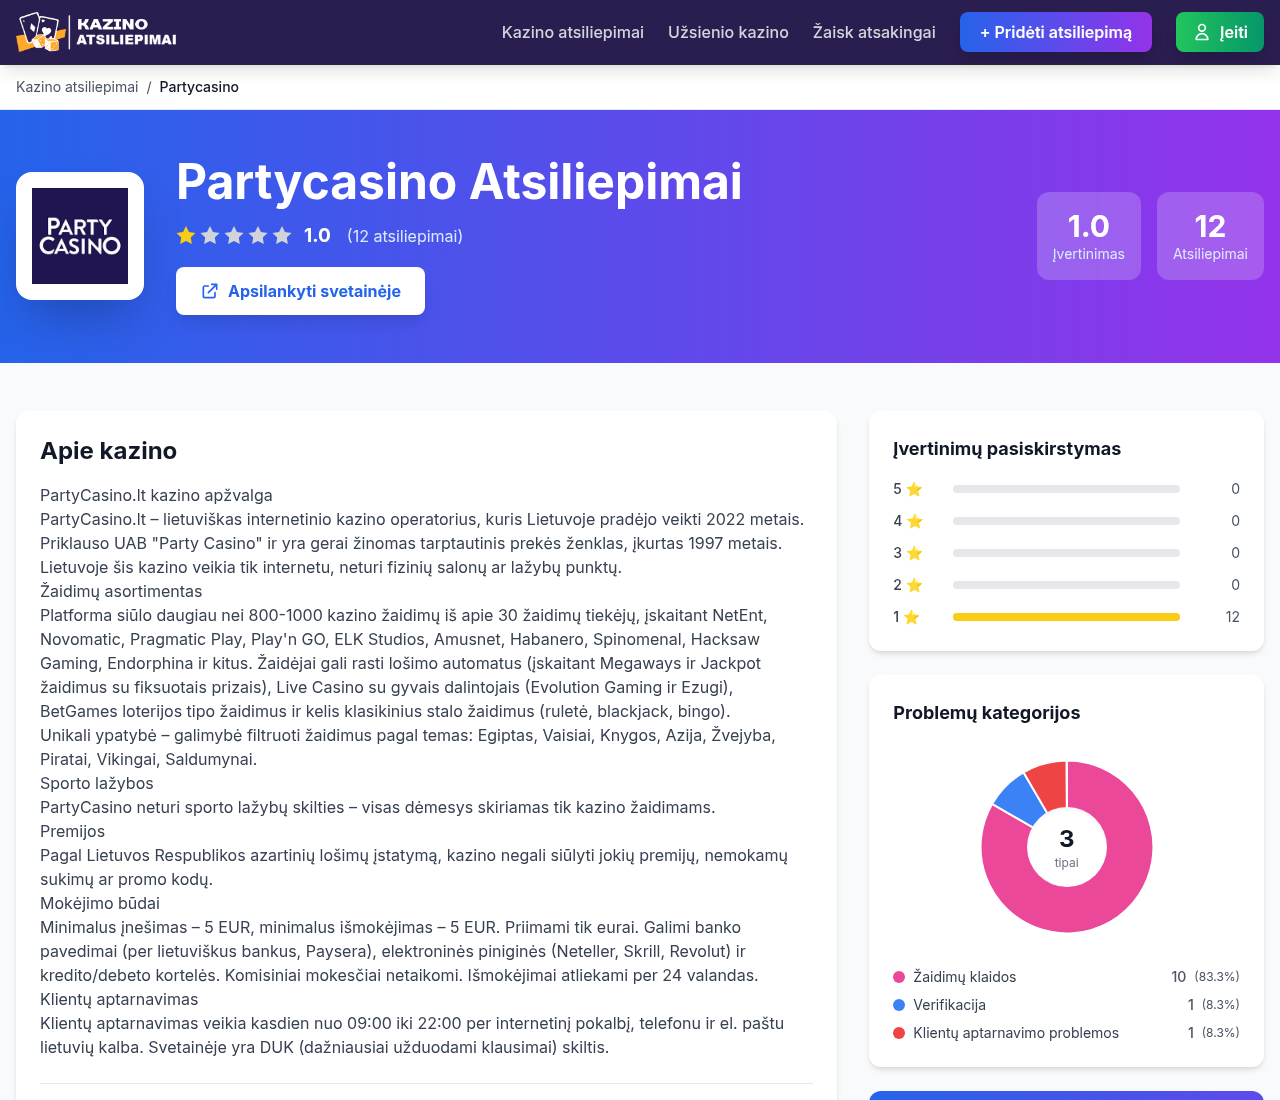Click the yellow 1-star rating bar

(x=1066, y=617)
